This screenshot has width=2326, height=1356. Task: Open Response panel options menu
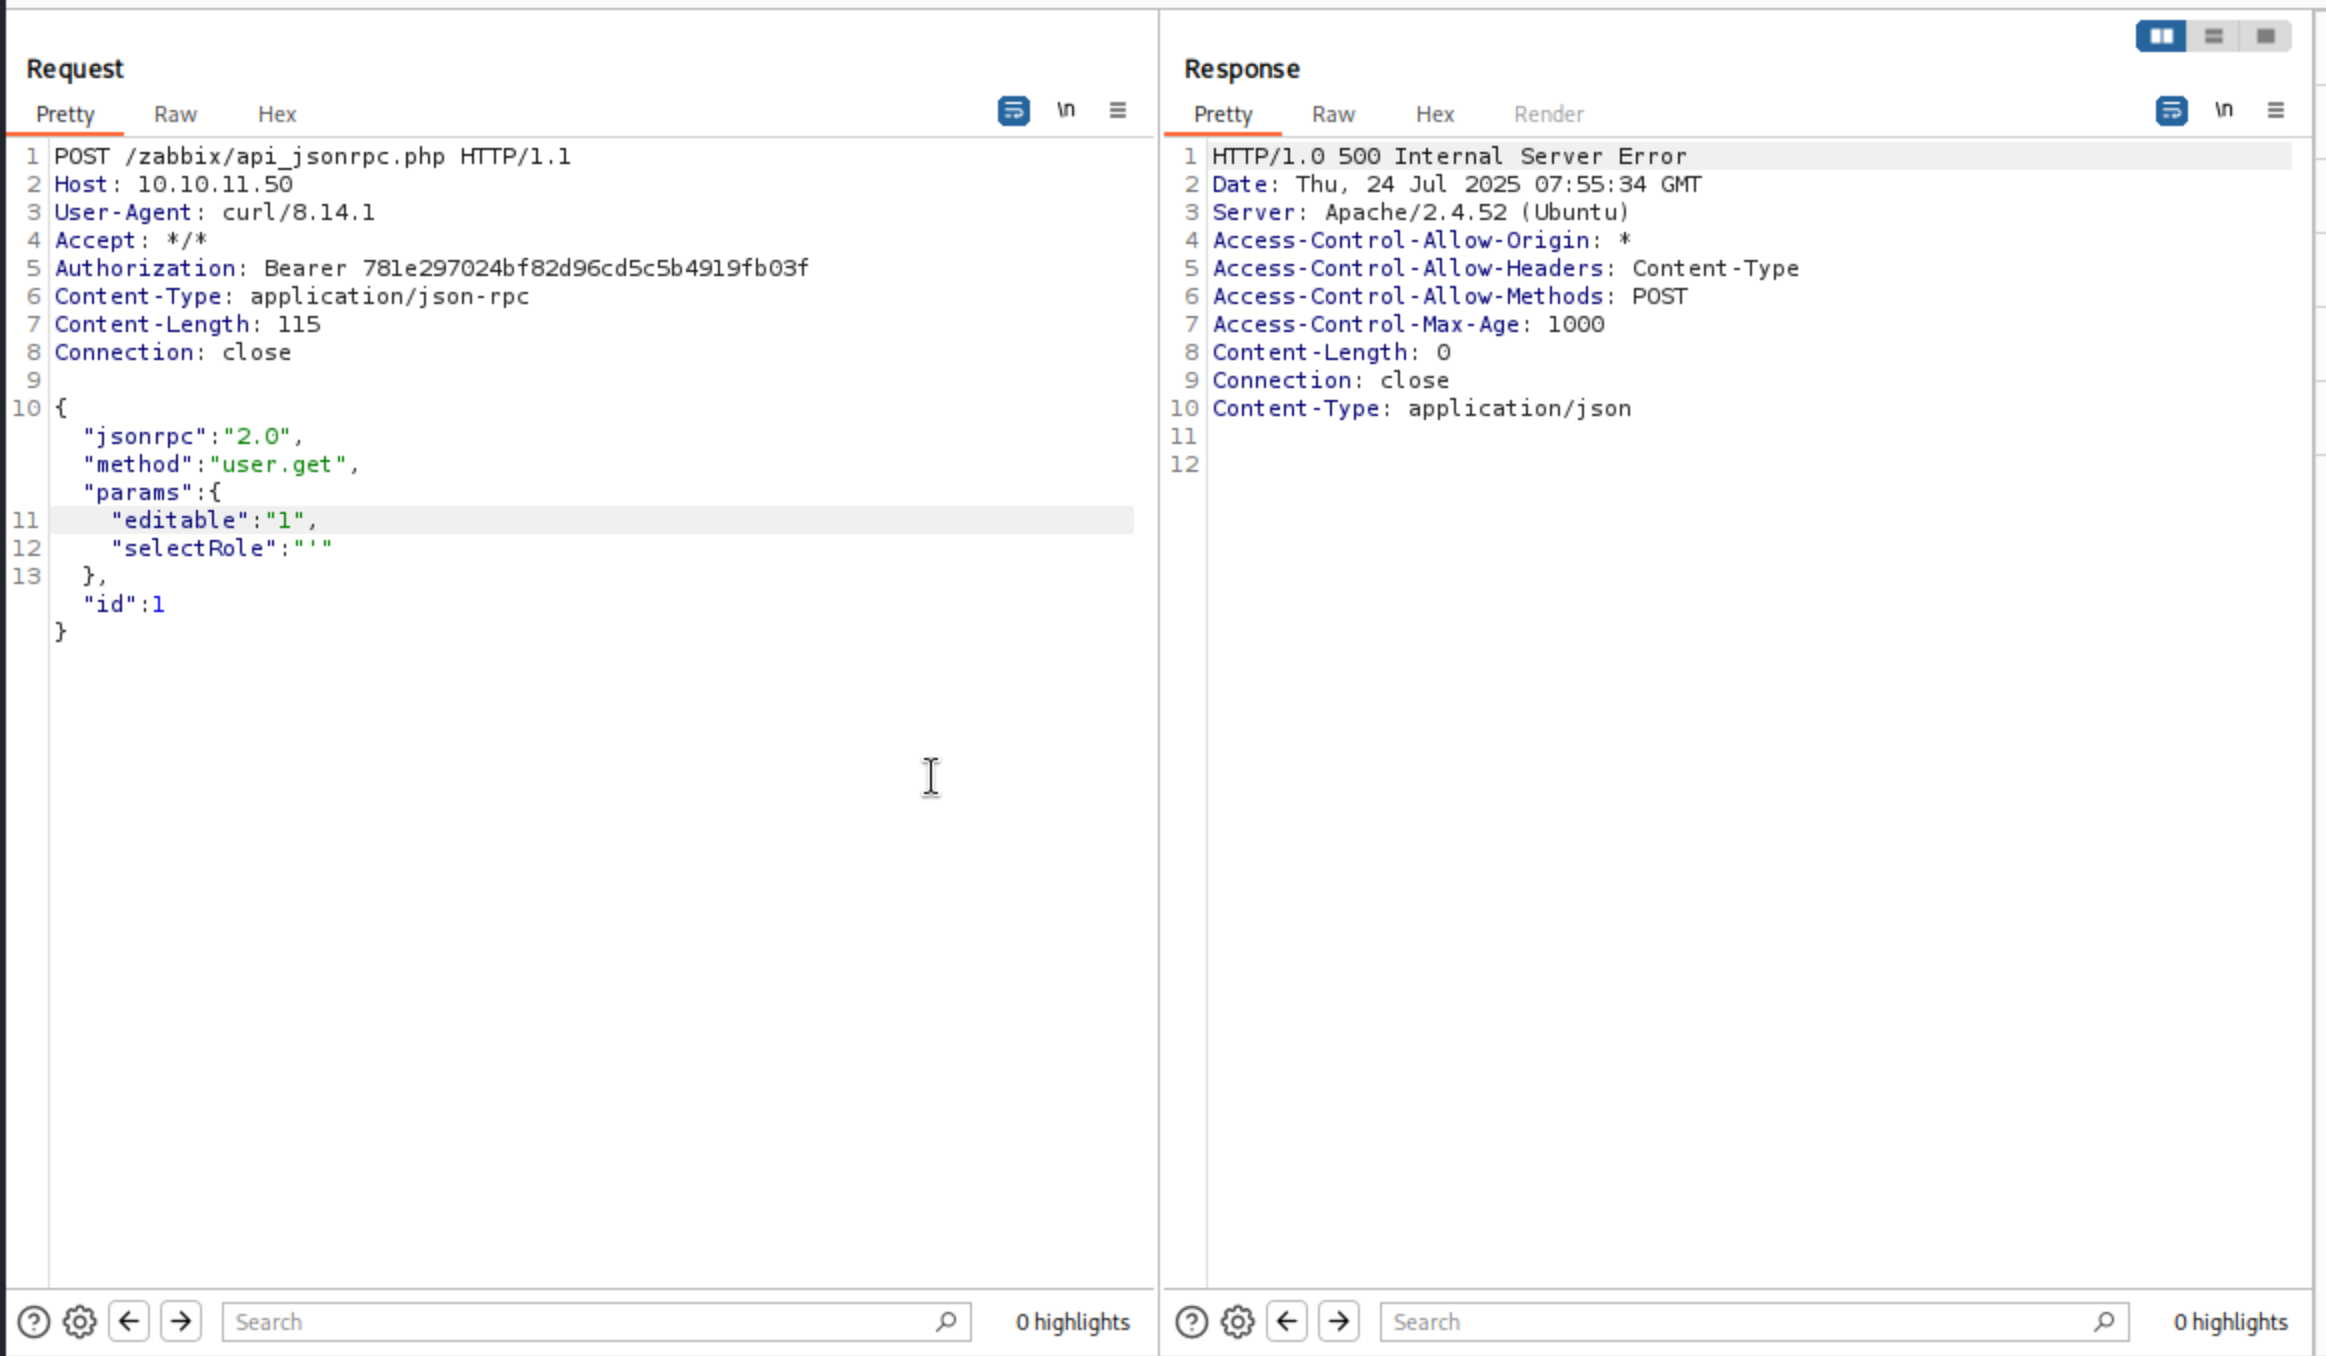point(2276,110)
